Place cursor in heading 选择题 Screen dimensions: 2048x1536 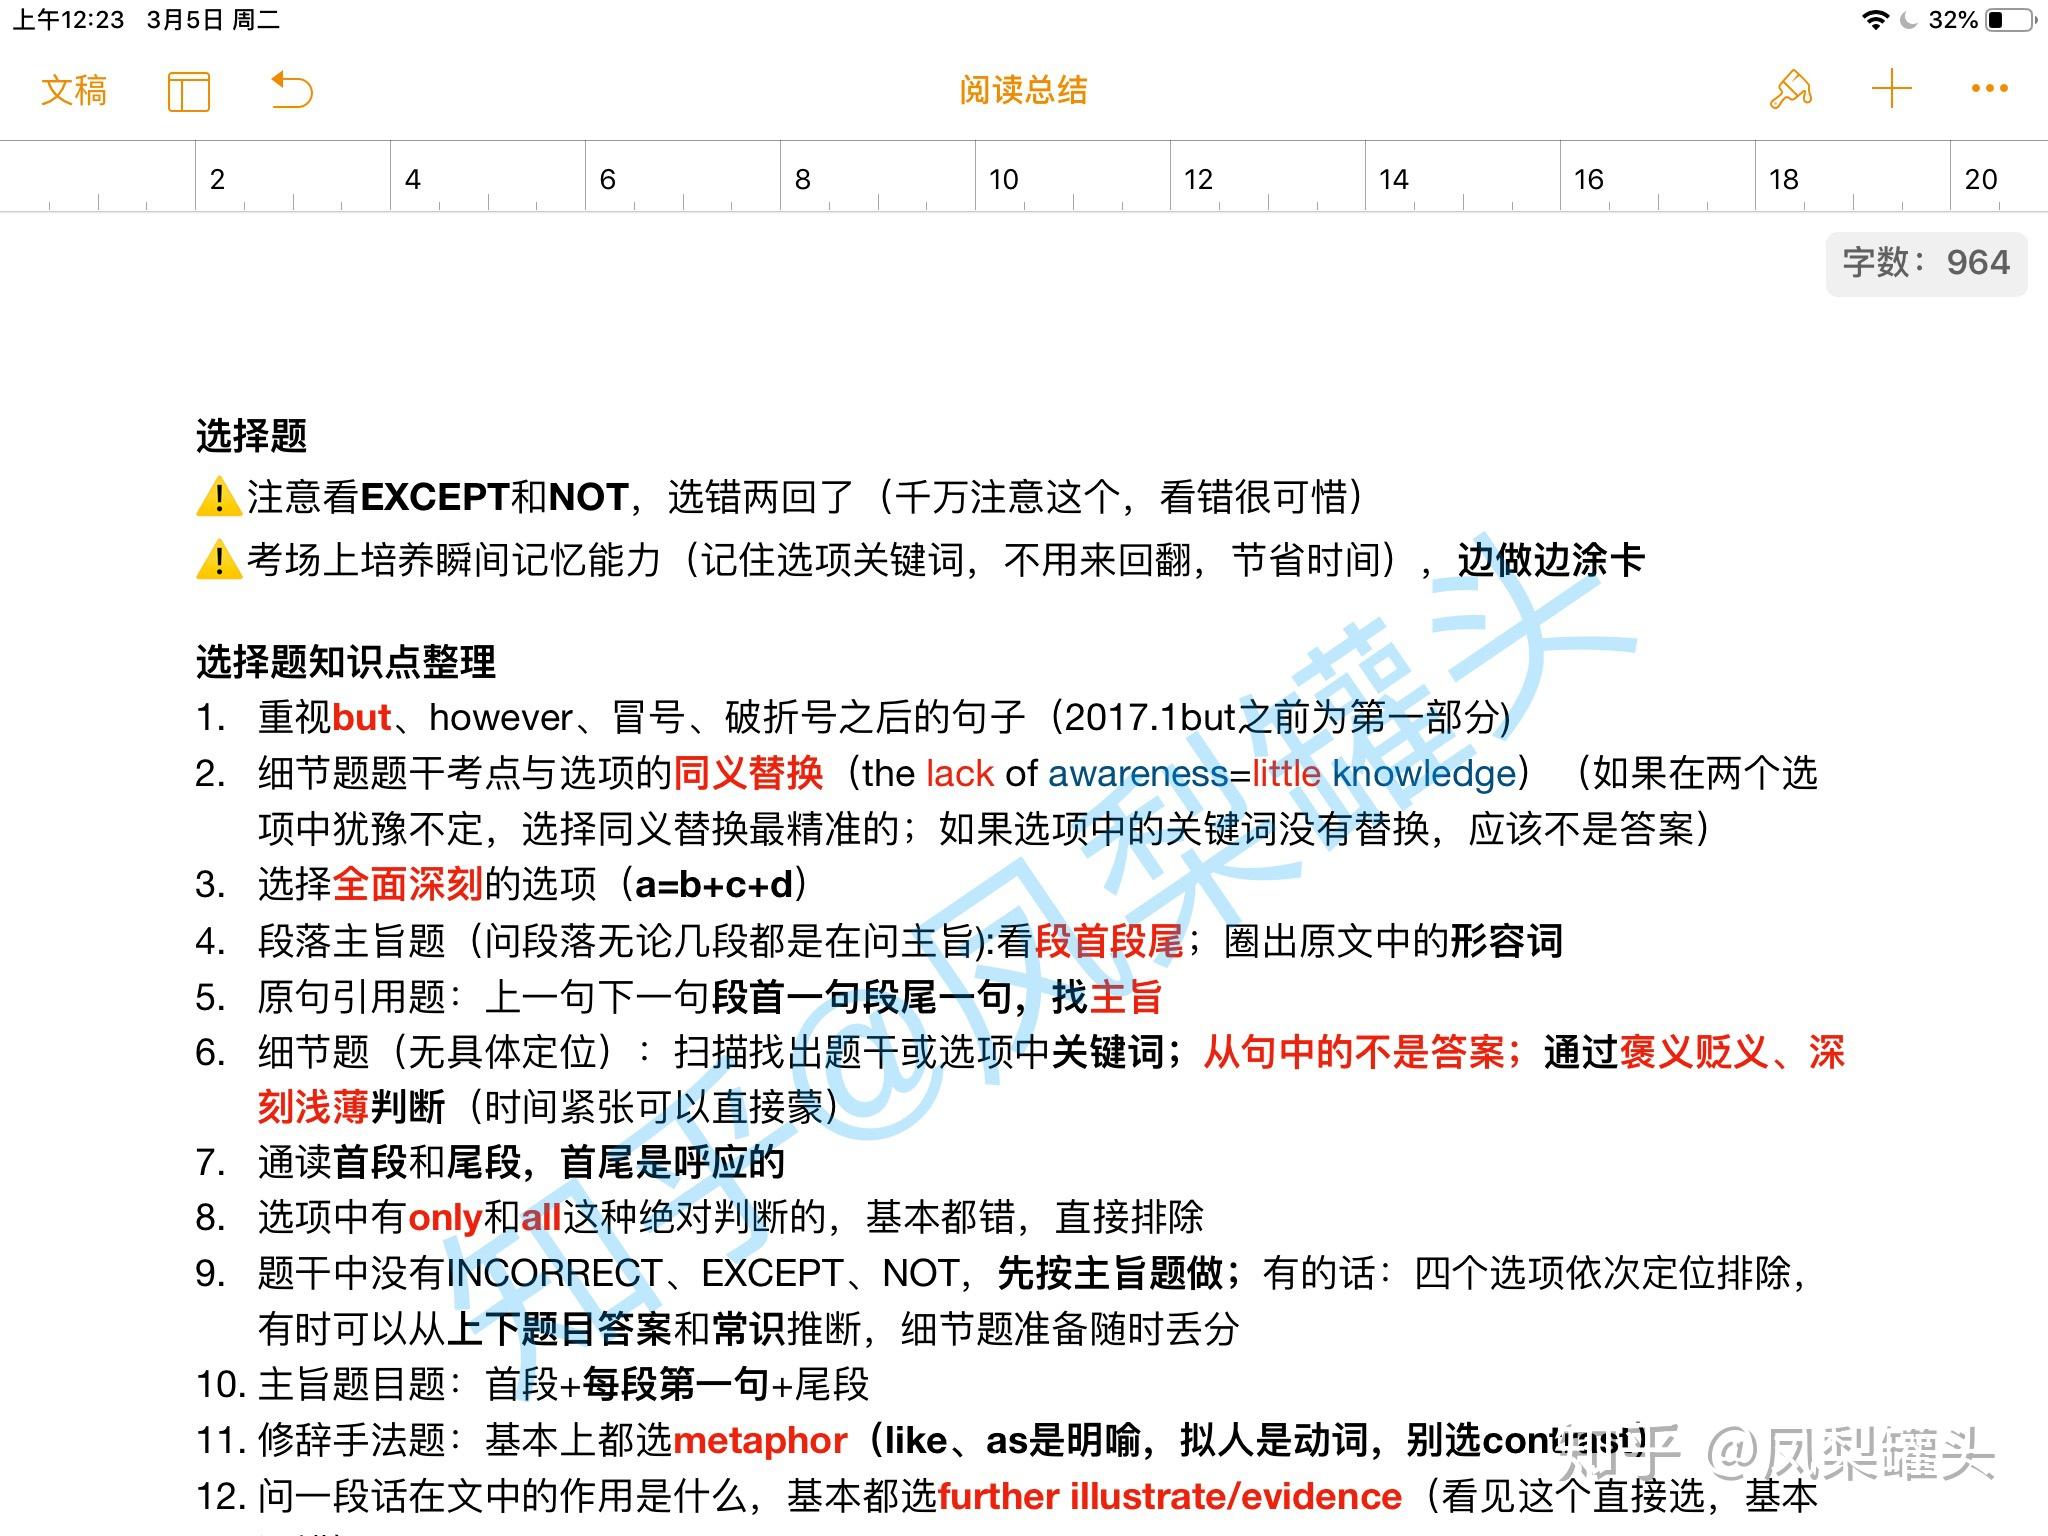tap(251, 436)
